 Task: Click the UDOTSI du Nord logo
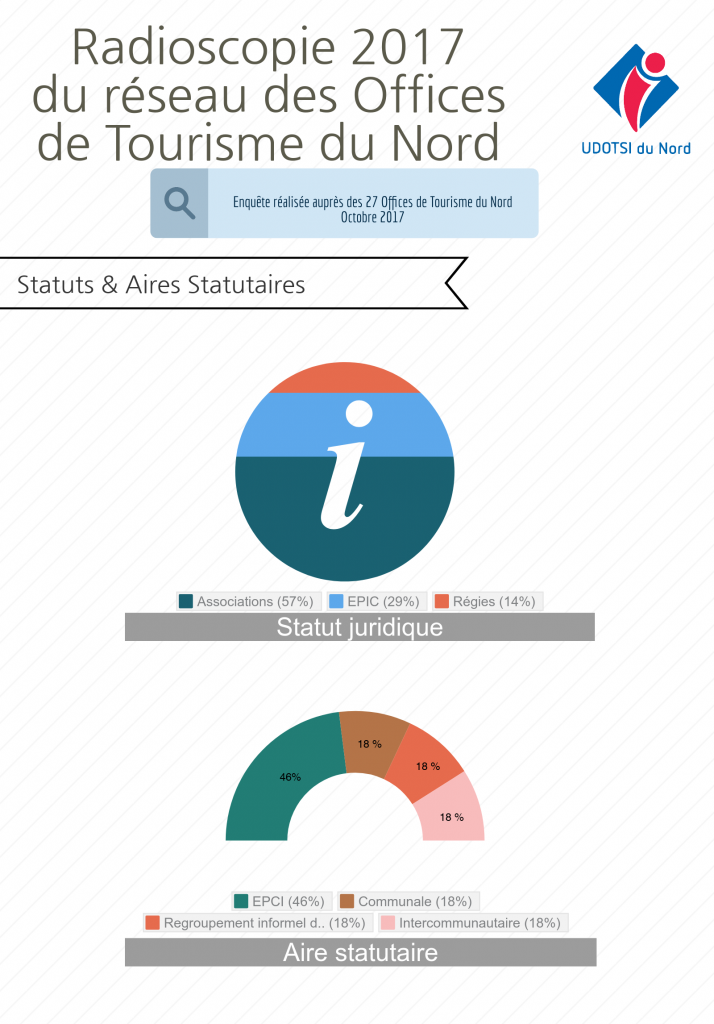click(x=636, y=100)
